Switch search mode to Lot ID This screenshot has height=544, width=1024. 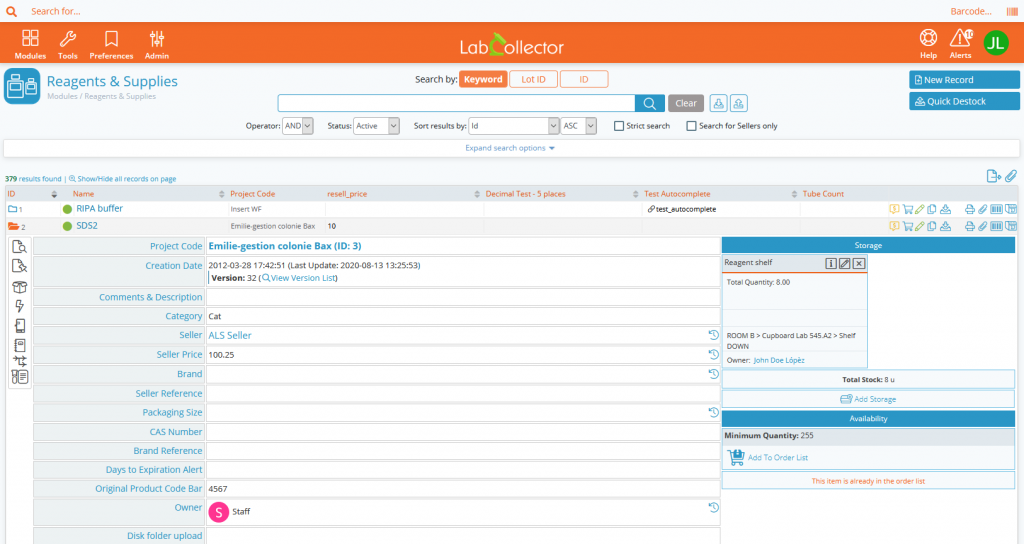pyautogui.click(x=533, y=79)
